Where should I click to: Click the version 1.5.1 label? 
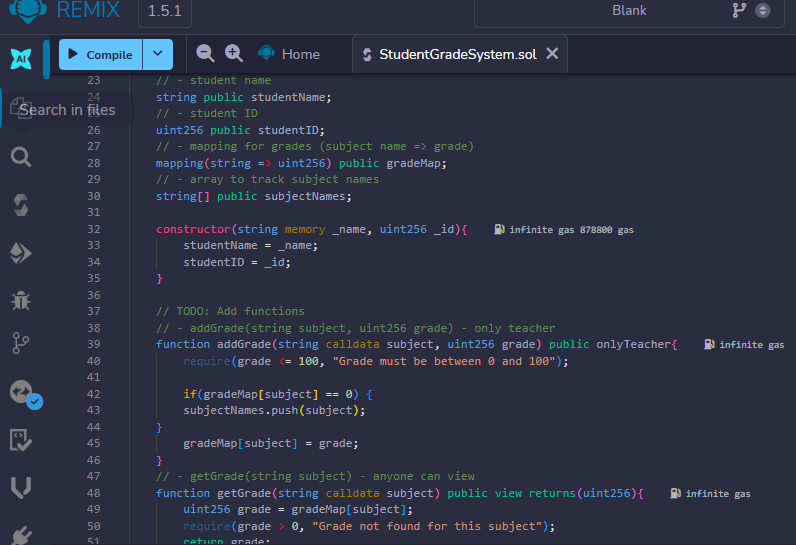(x=165, y=11)
